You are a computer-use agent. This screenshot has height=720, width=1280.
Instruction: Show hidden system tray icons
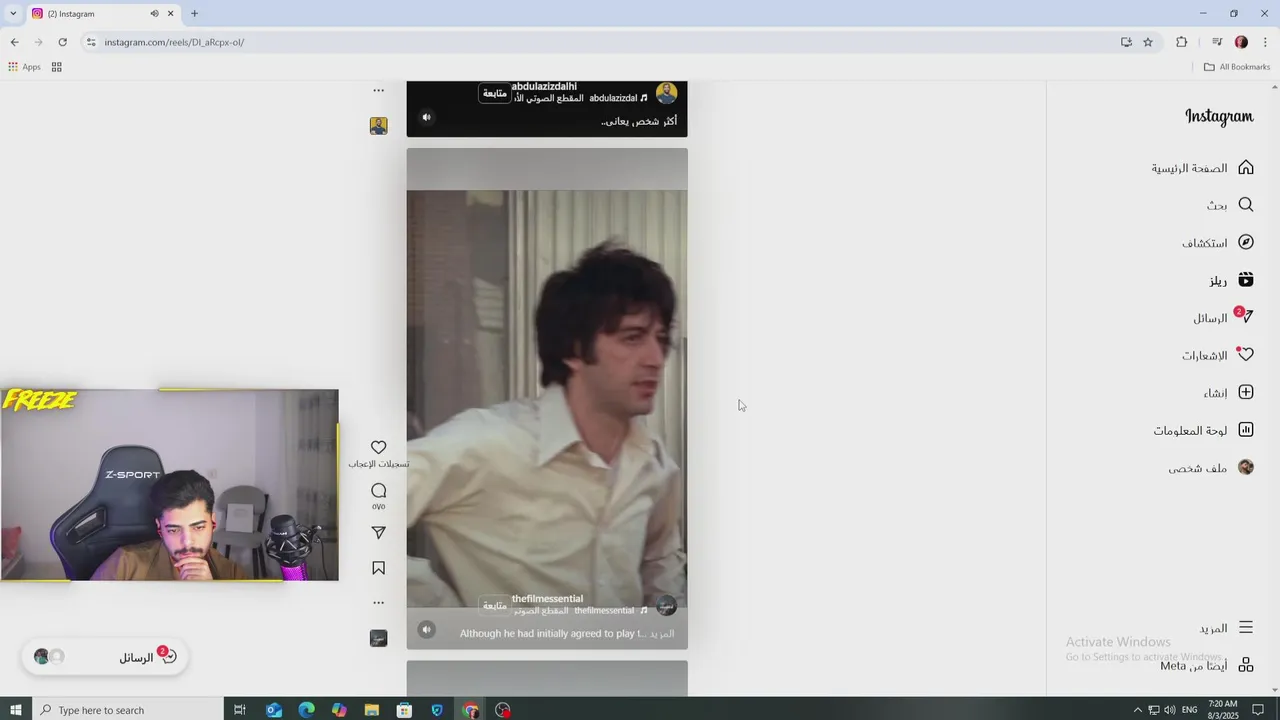point(1137,710)
